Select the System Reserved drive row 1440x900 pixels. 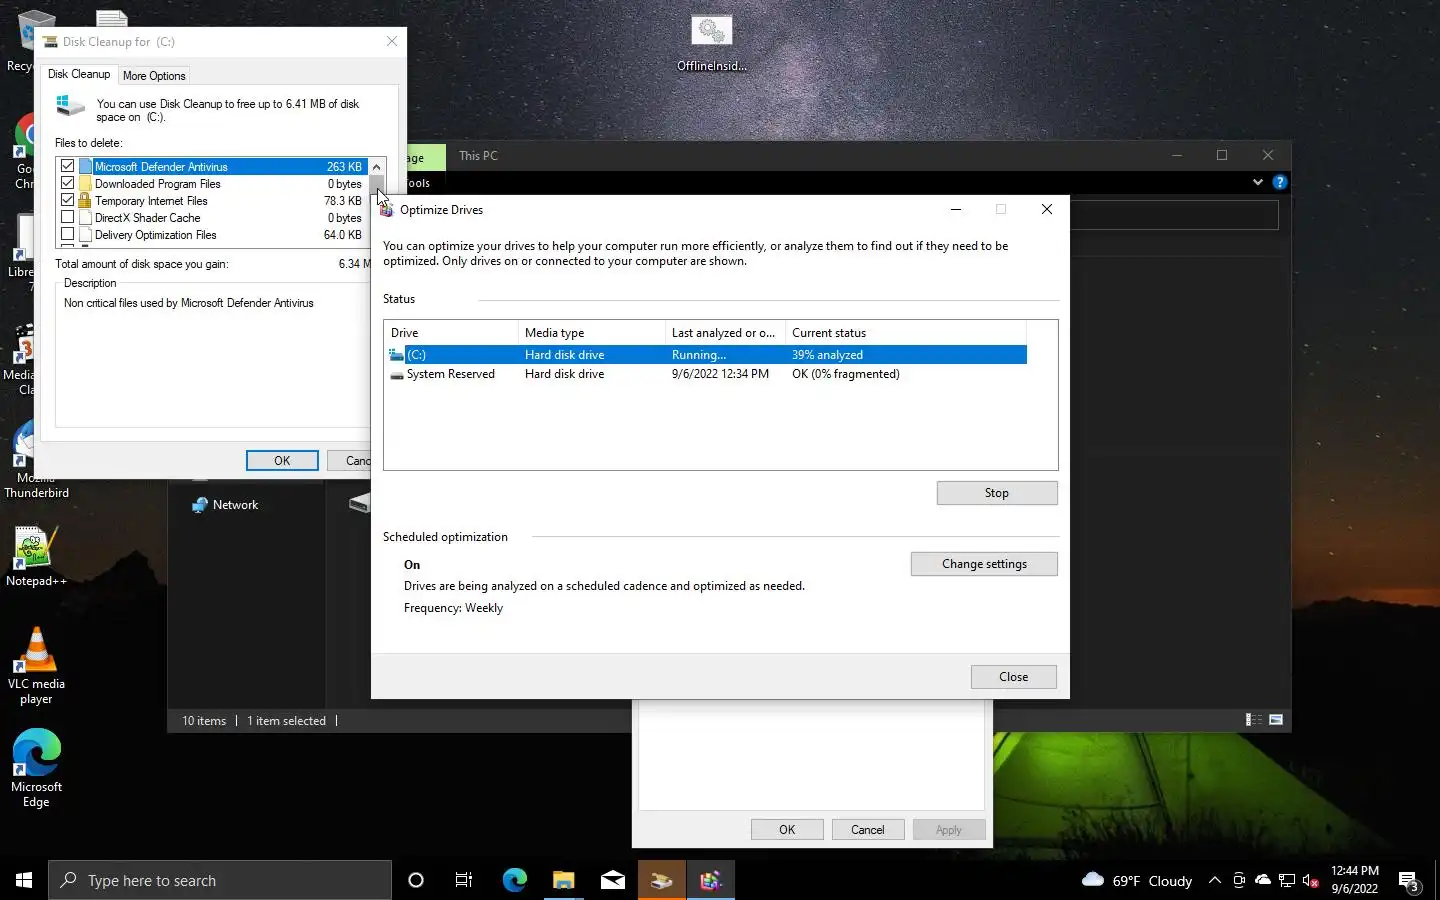(706, 374)
